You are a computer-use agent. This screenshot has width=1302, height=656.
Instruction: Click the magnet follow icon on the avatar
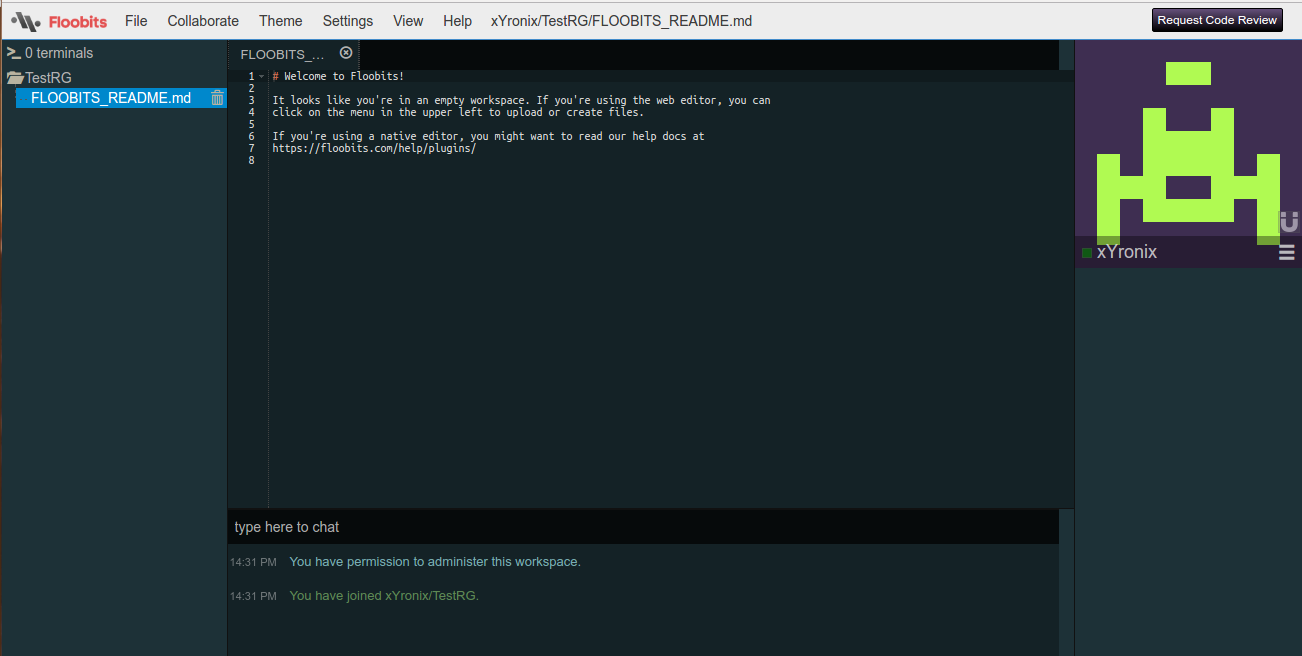1290,221
